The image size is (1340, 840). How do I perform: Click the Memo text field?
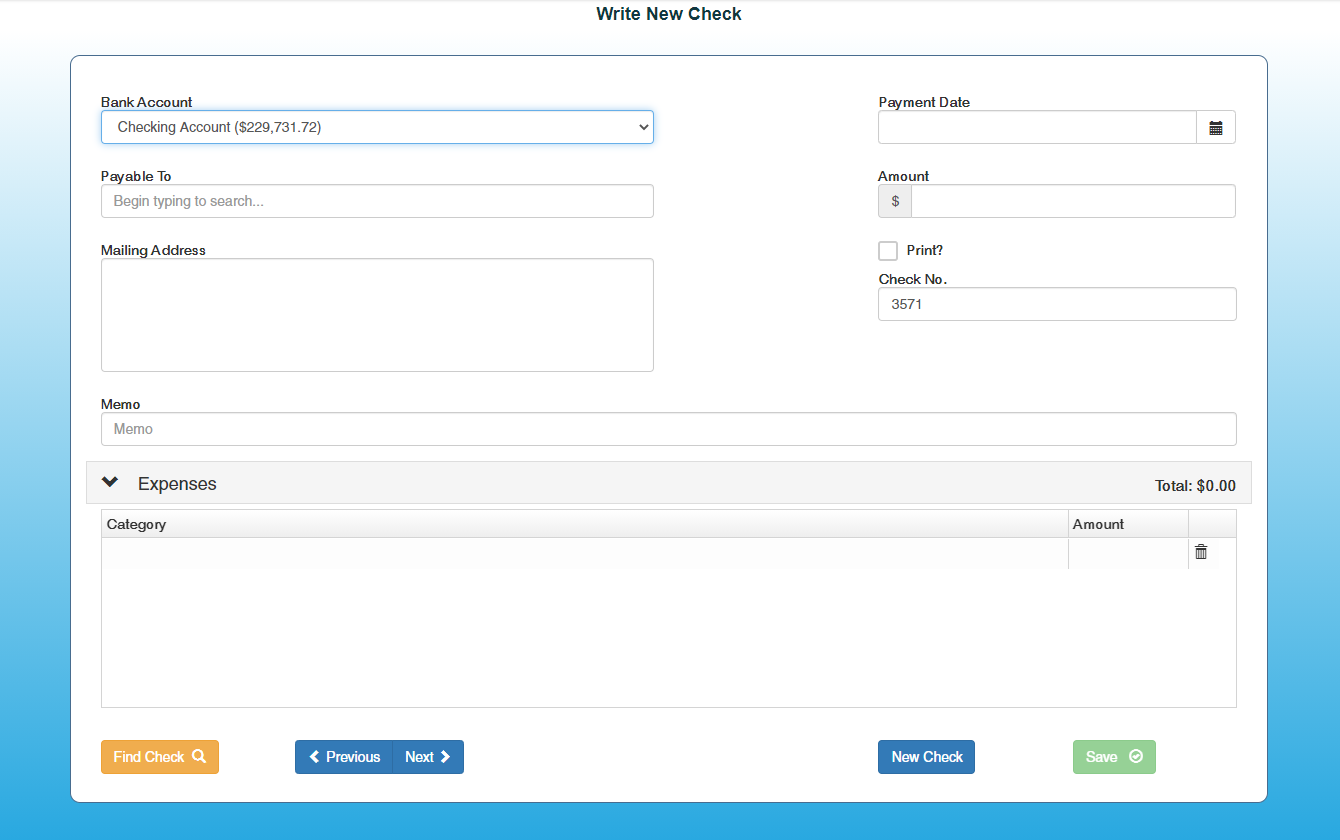(x=668, y=429)
